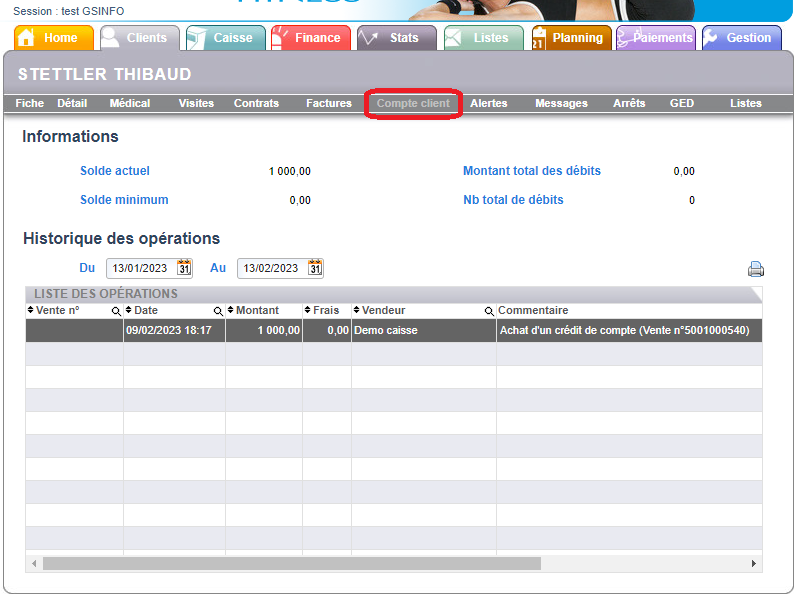Screen dimensions: 794x594
Task: Open calendar picker for the Au date
Action: tap(315, 268)
